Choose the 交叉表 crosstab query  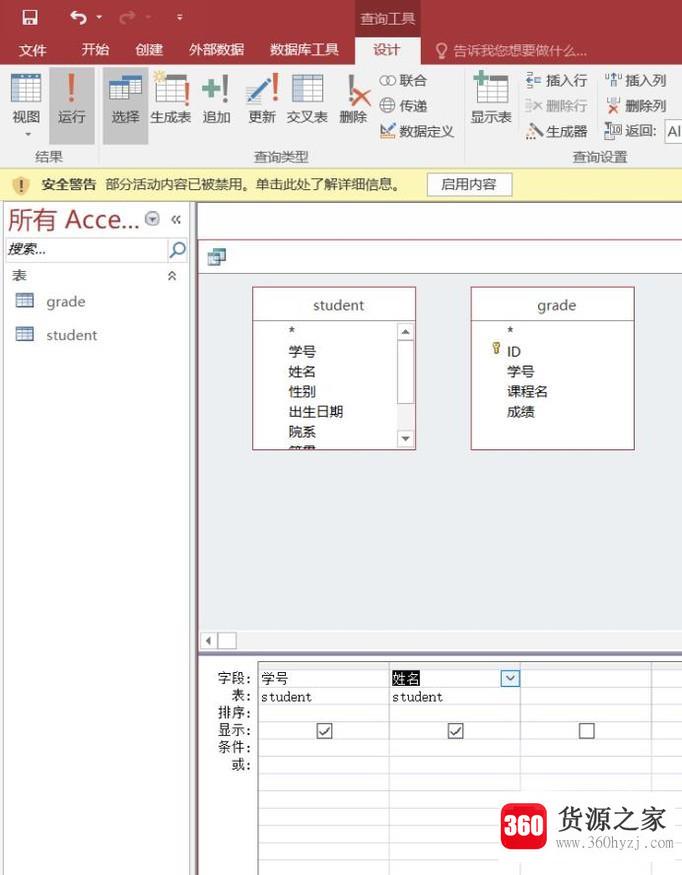point(307,98)
